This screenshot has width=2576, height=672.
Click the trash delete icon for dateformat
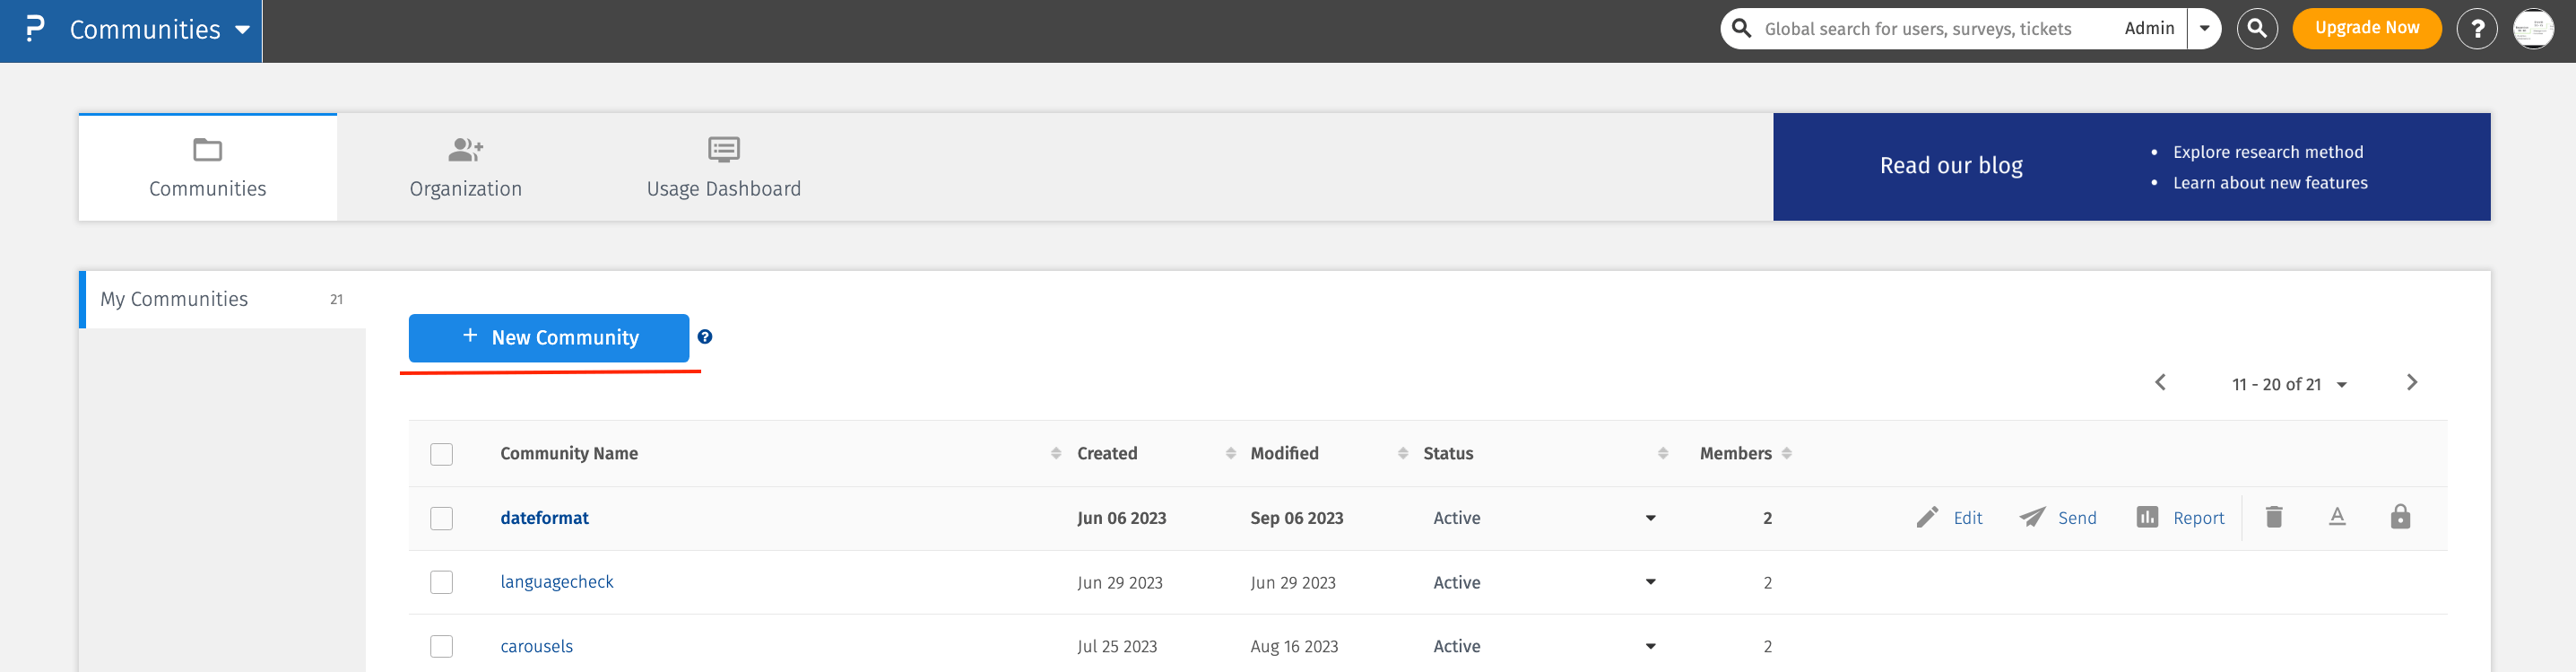(x=2273, y=517)
